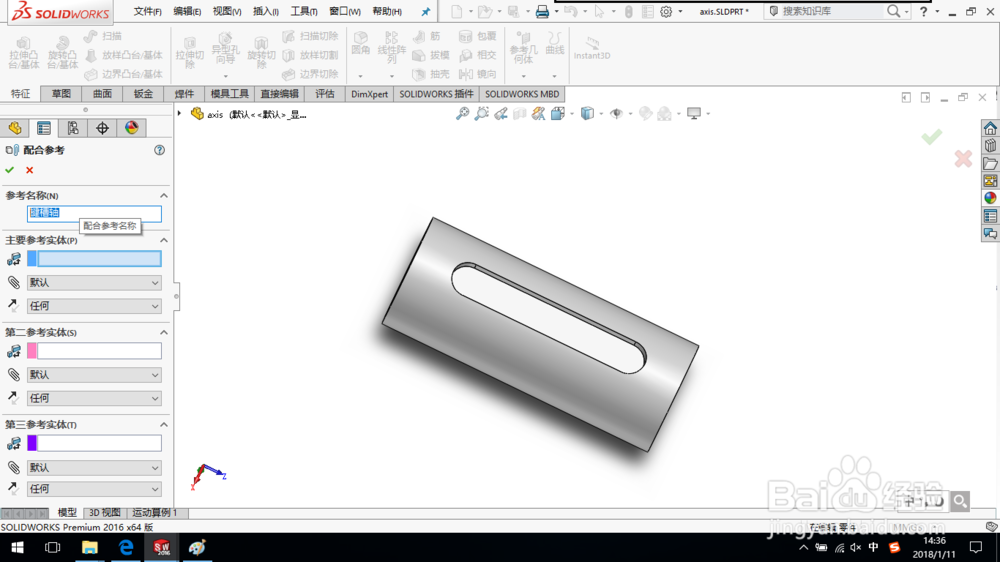Open the DimXpertManager panel tab
The height and width of the screenshot is (562, 1000).
102,128
